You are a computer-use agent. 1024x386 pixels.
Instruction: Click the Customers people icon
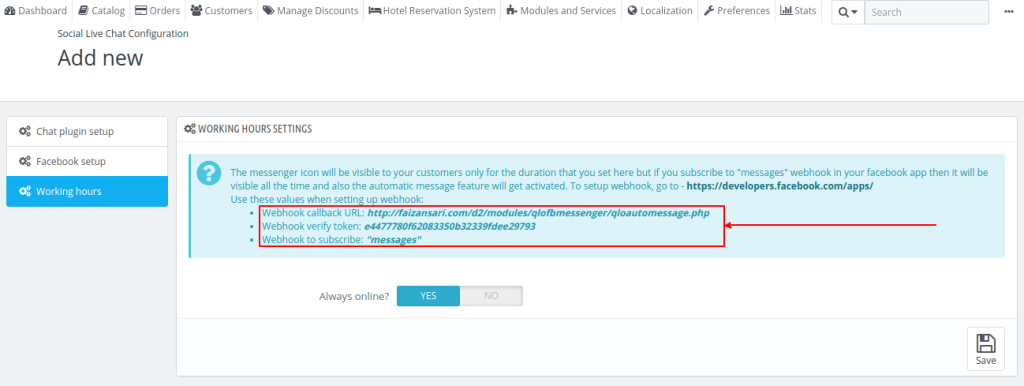(196, 10)
